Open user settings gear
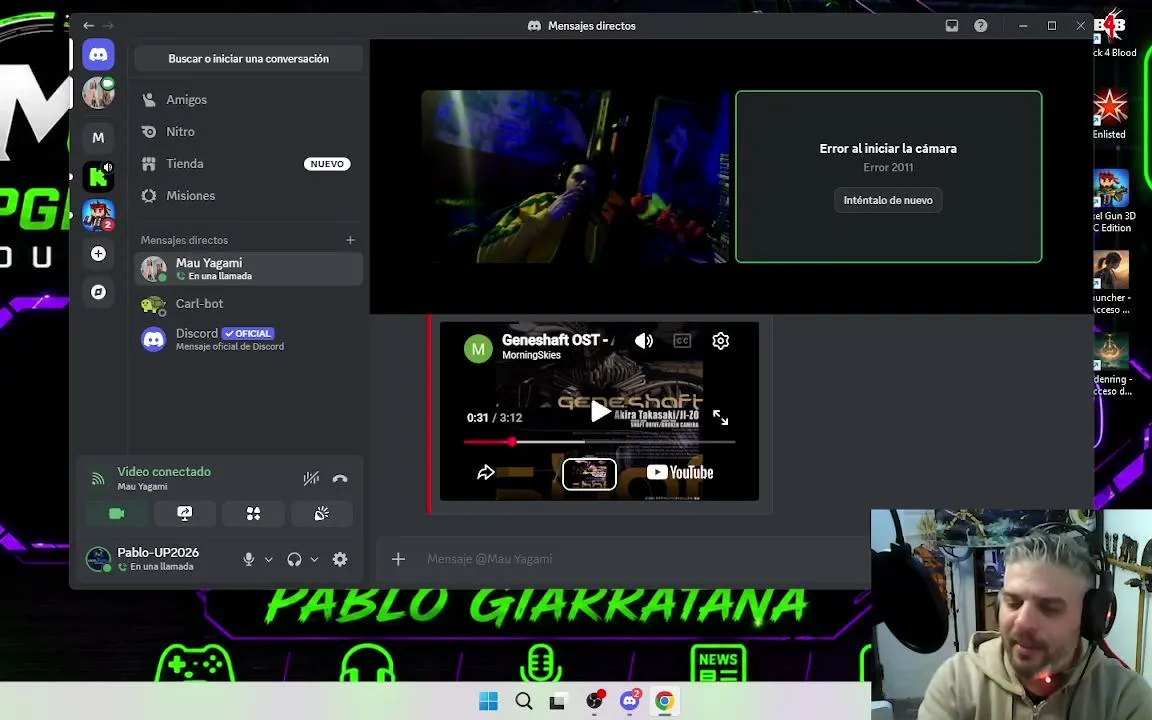This screenshot has width=1152, height=720. 339,559
